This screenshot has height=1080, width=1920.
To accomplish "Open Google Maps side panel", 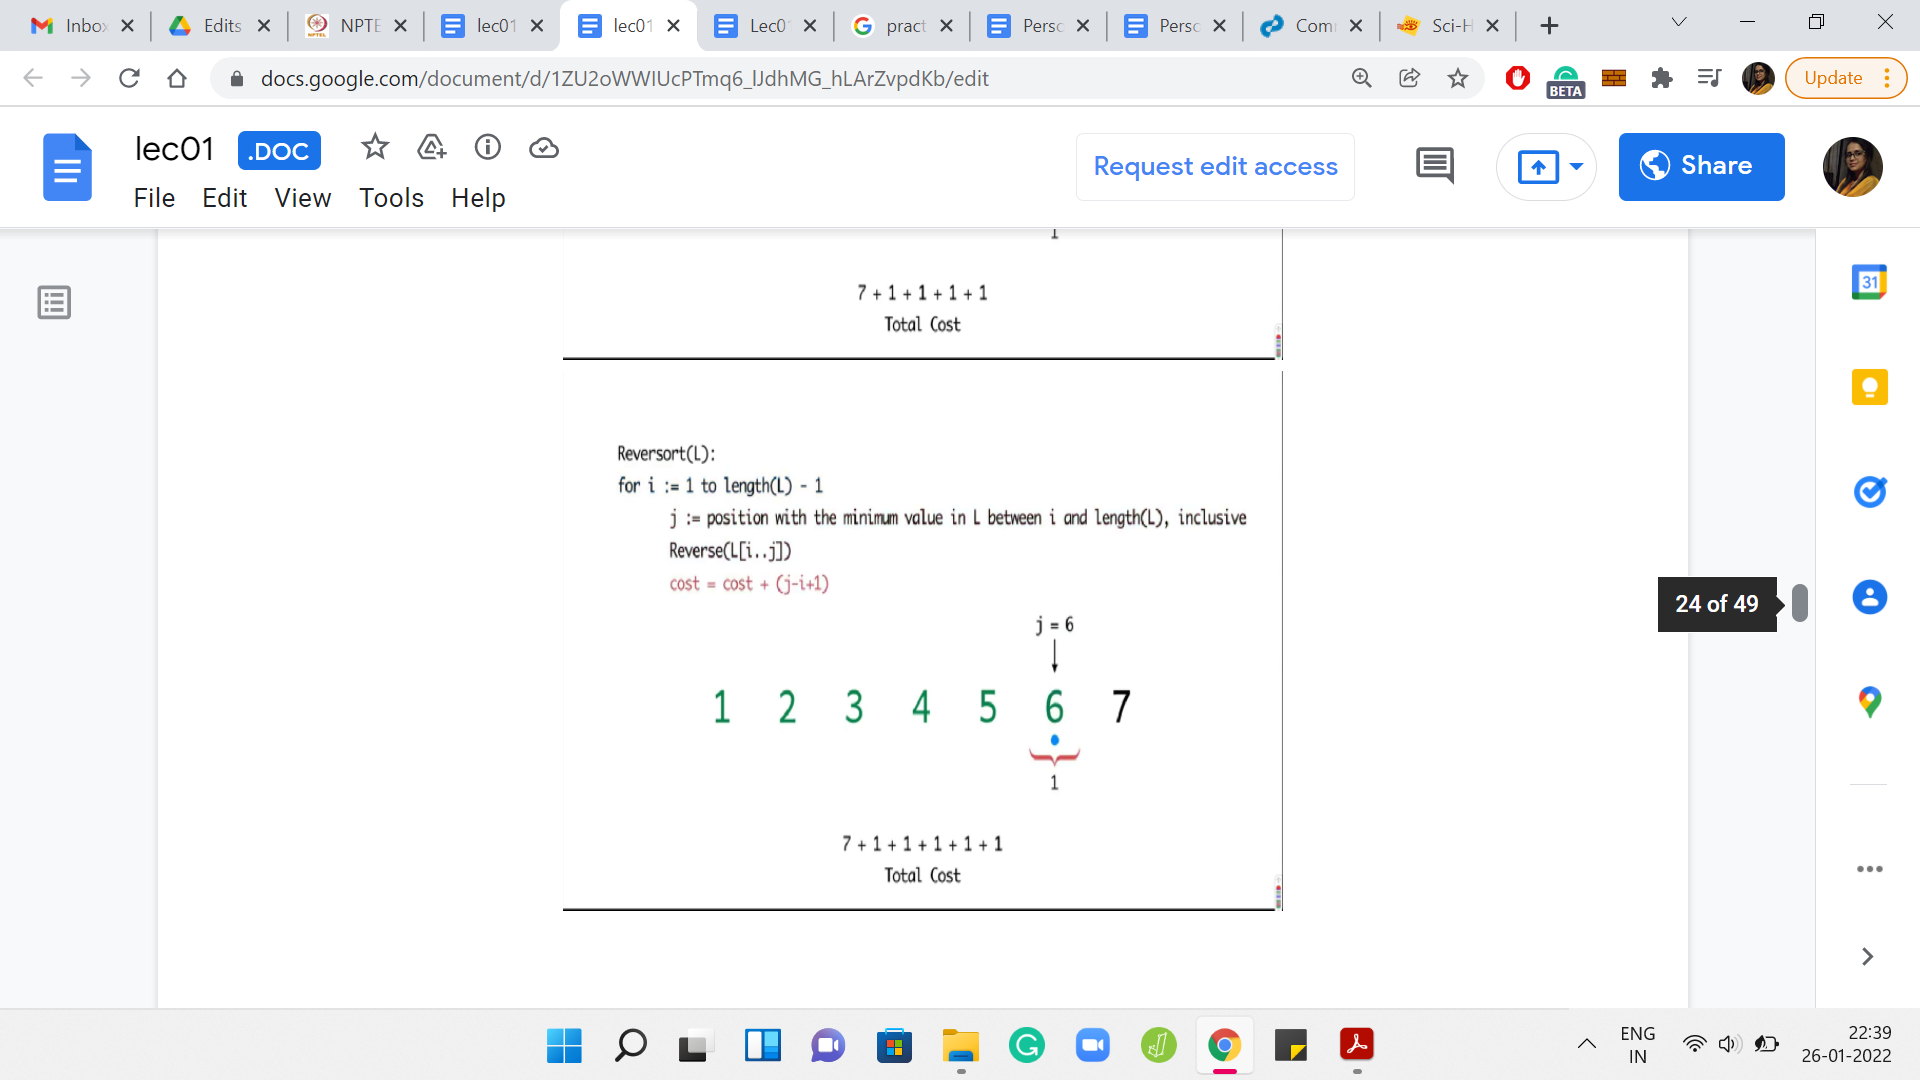I will pyautogui.click(x=1868, y=702).
